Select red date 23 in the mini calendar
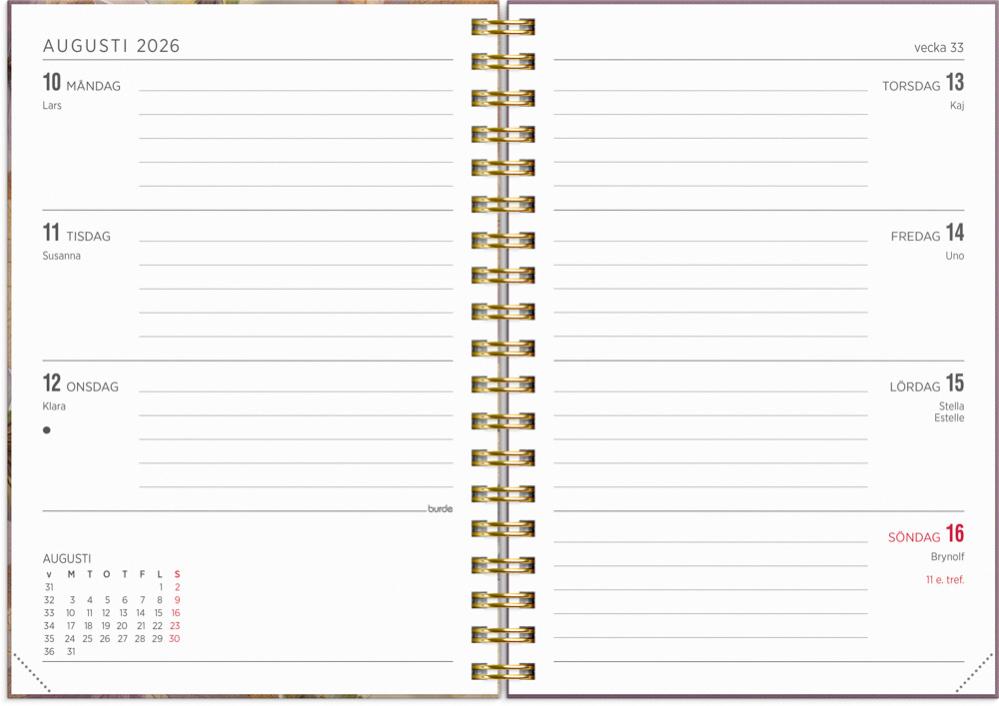Image resolution: width=999 pixels, height=706 pixels. tap(175, 626)
